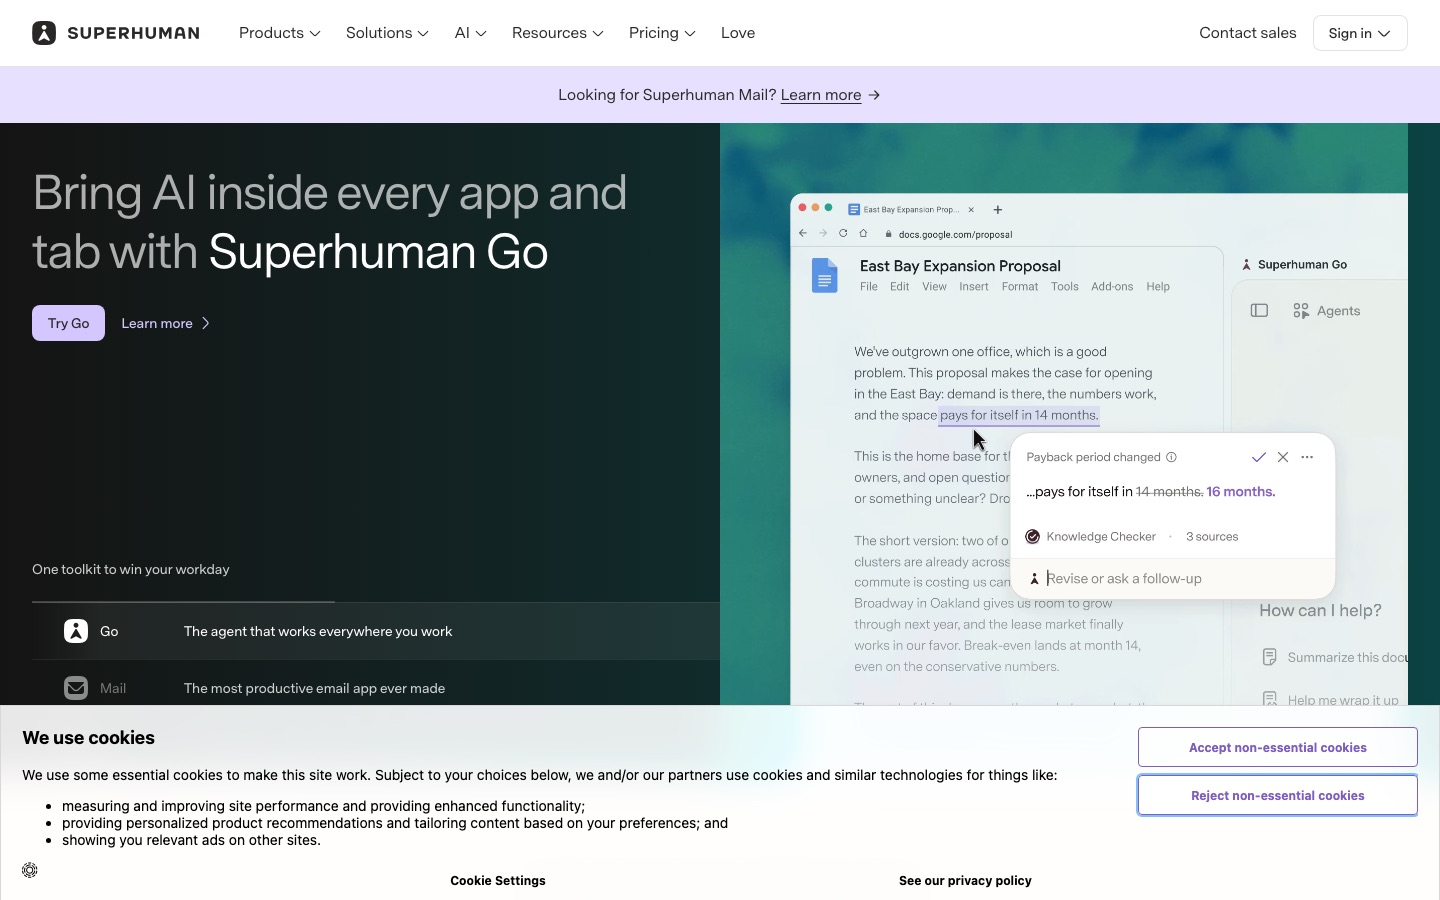View See our privacy policy link
The width and height of the screenshot is (1440, 900).
click(x=965, y=881)
